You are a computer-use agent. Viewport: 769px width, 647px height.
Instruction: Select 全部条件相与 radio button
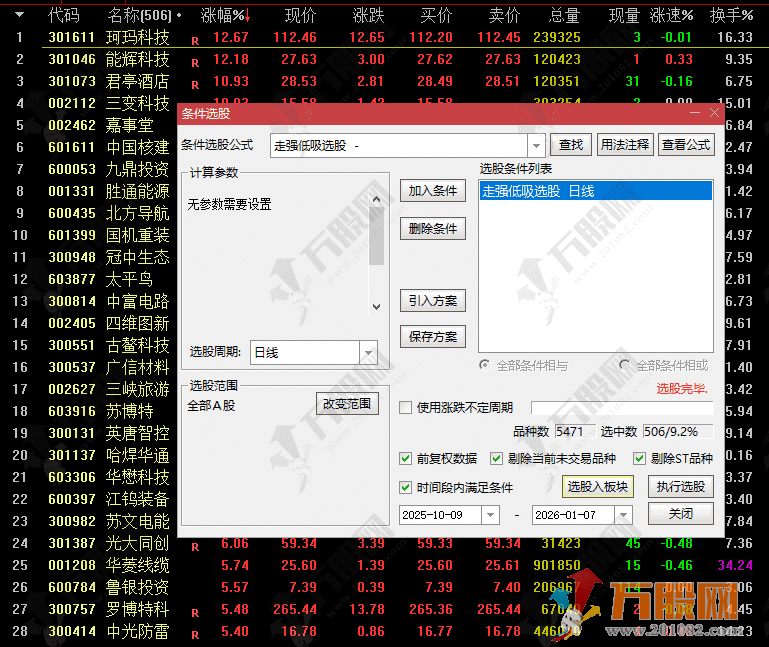tap(485, 365)
